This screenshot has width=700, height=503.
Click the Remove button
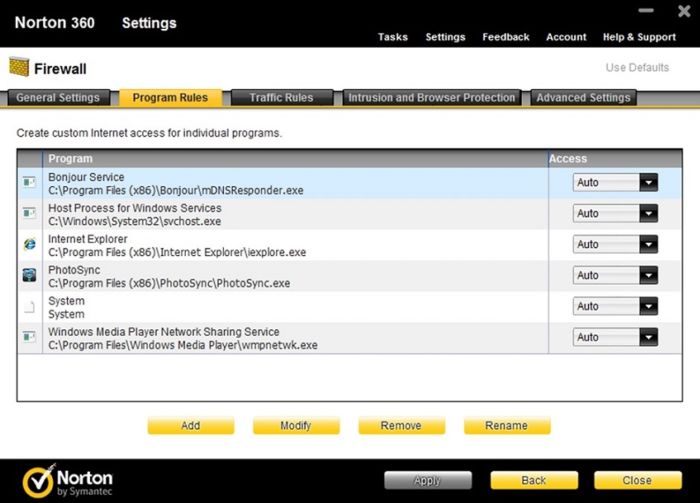click(x=401, y=425)
